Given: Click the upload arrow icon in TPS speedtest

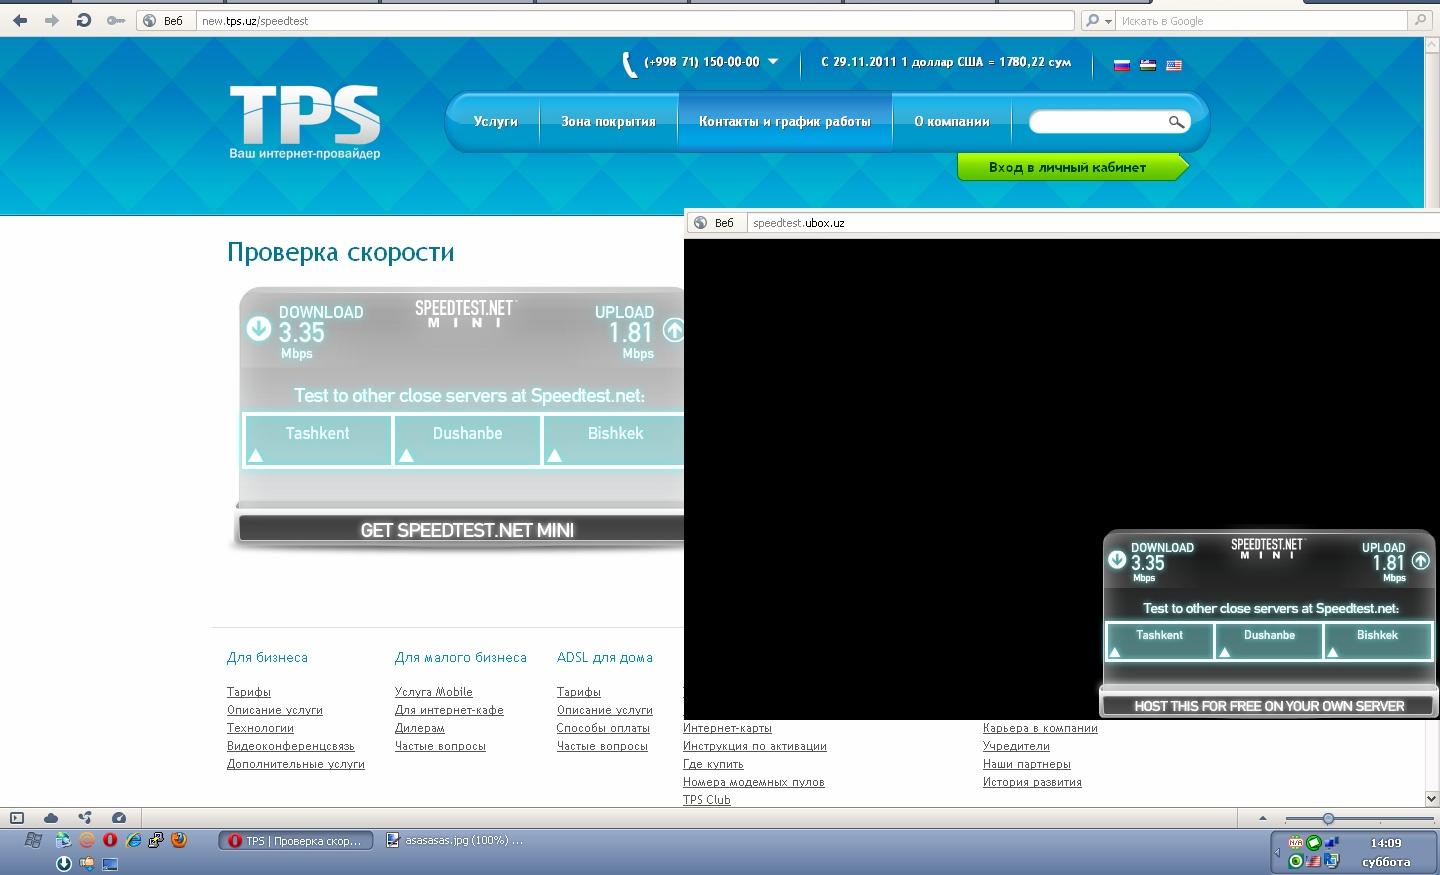Looking at the screenshot, I should [x=674, y=330].
